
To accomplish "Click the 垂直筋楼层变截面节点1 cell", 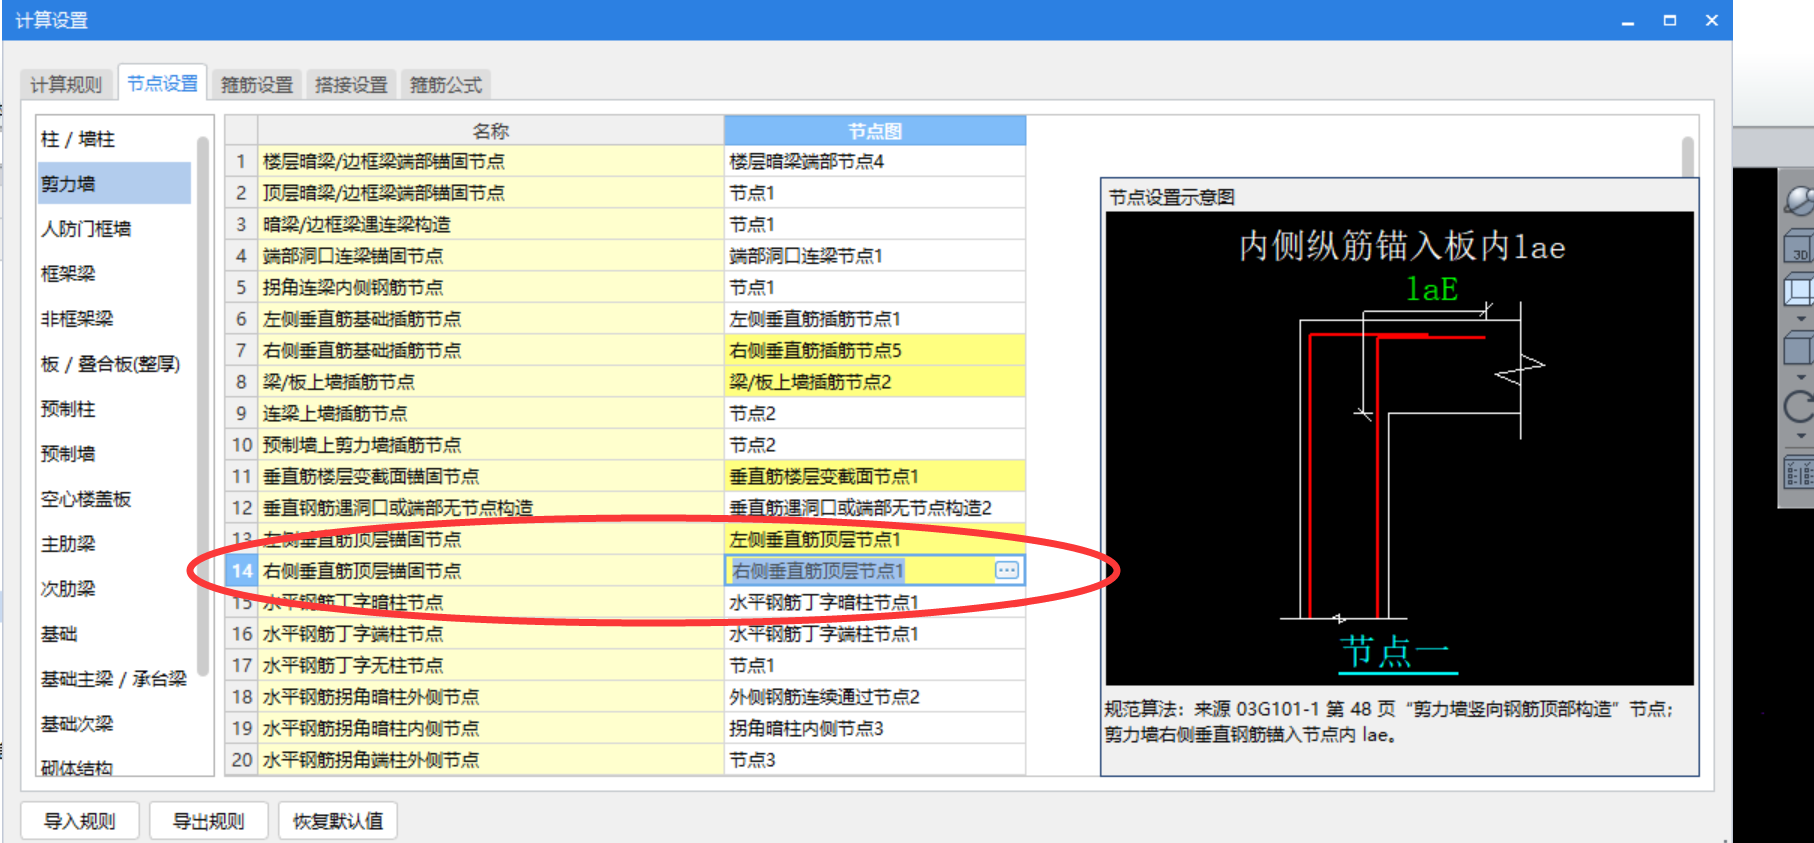I will pyautogui.click(x=875, y=477).
